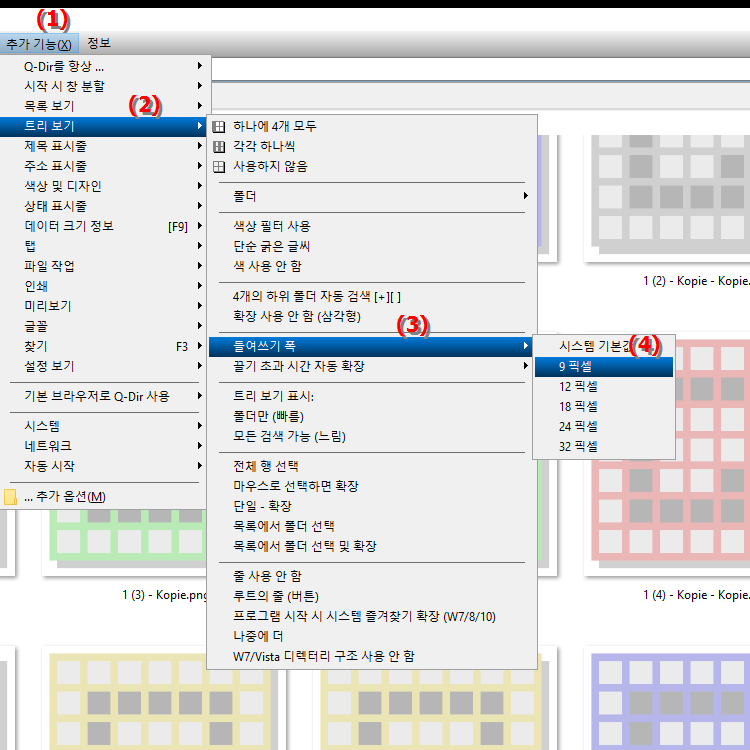The height and width of the screenshot is (750, 750).
Task: Expand the 목록 보기 submenu
Action: (103, 106)
